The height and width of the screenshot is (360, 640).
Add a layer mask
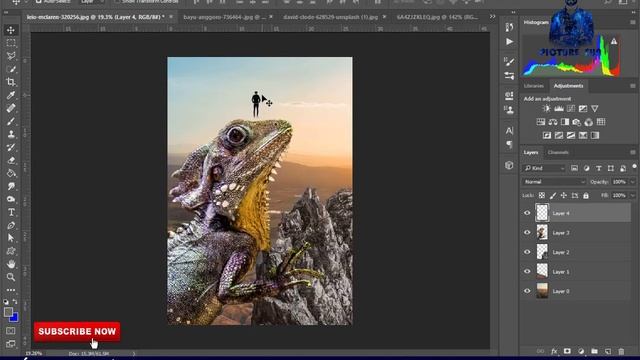click(567, 351)
